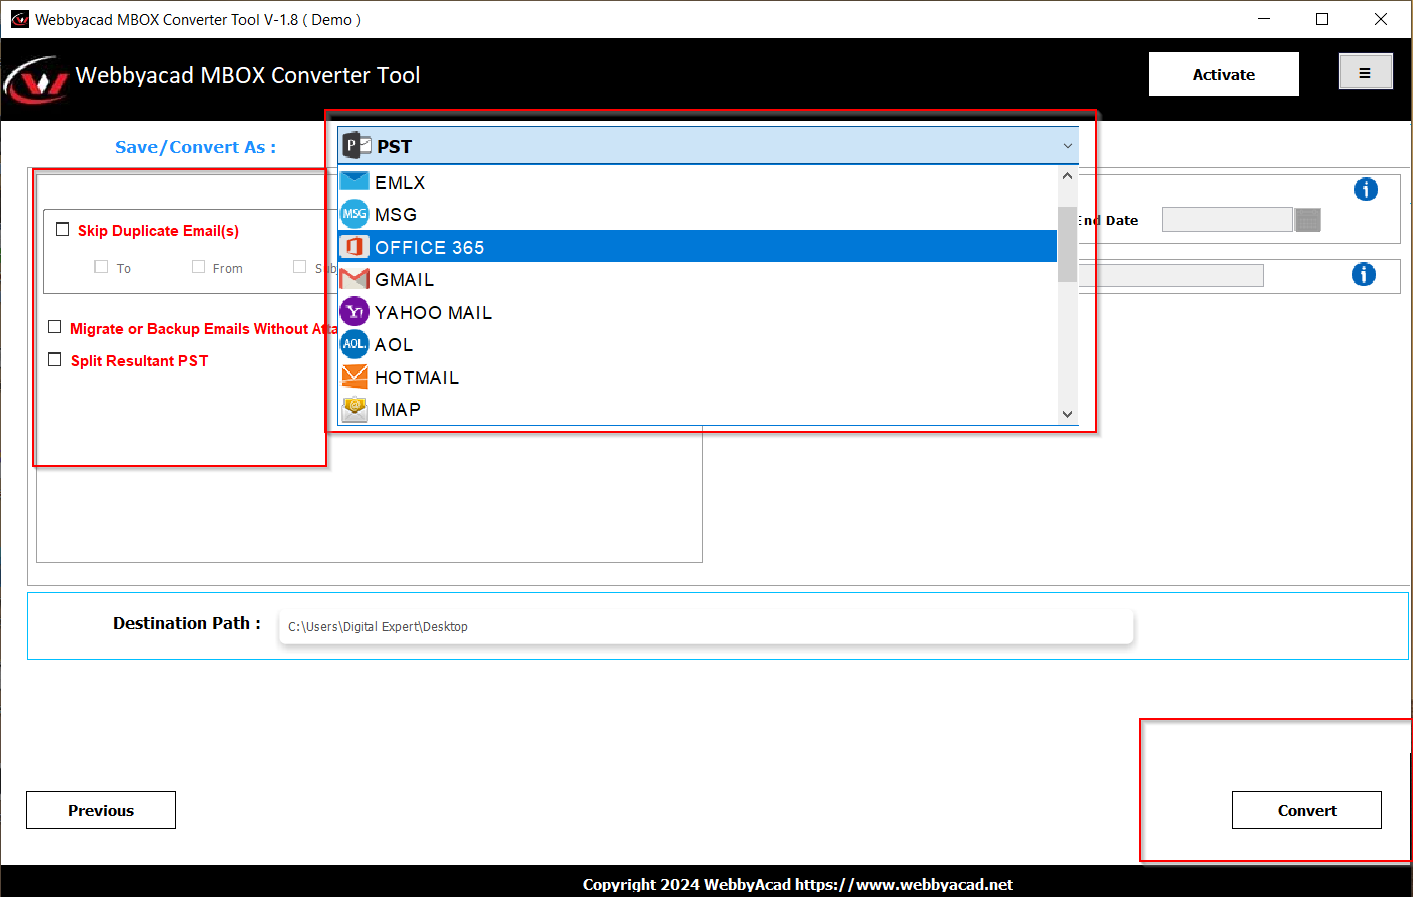1413x897 pixels.
Task: Click the Destination Path field
Action: [700, 625]
